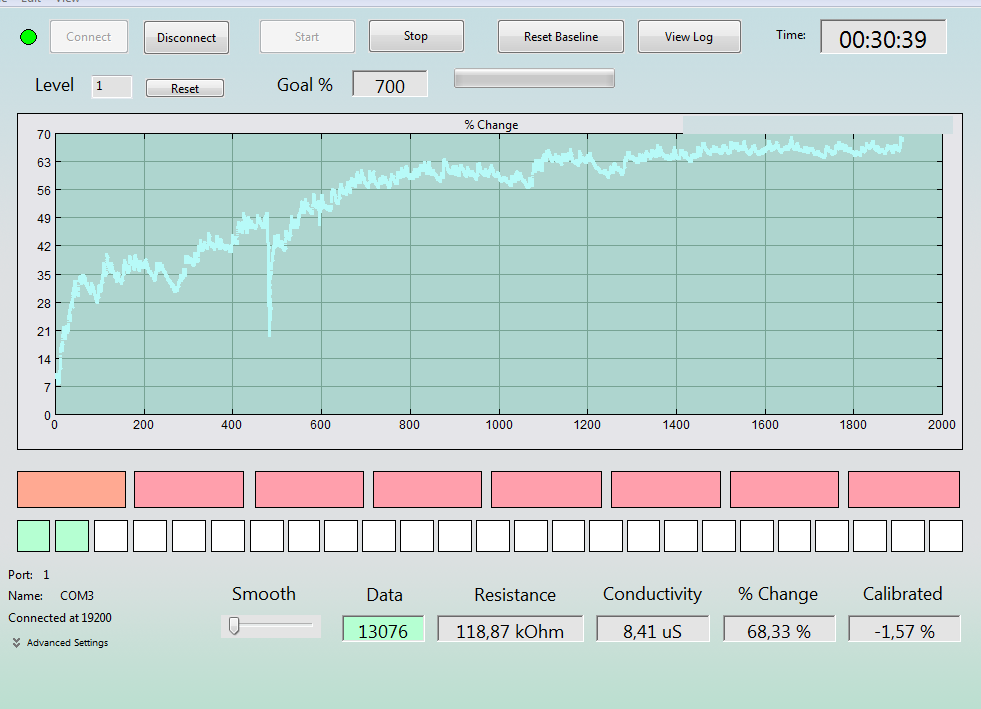Click the first green small indicator square
Viewport: 981px width, 709px height.
[x=33, y=536]
